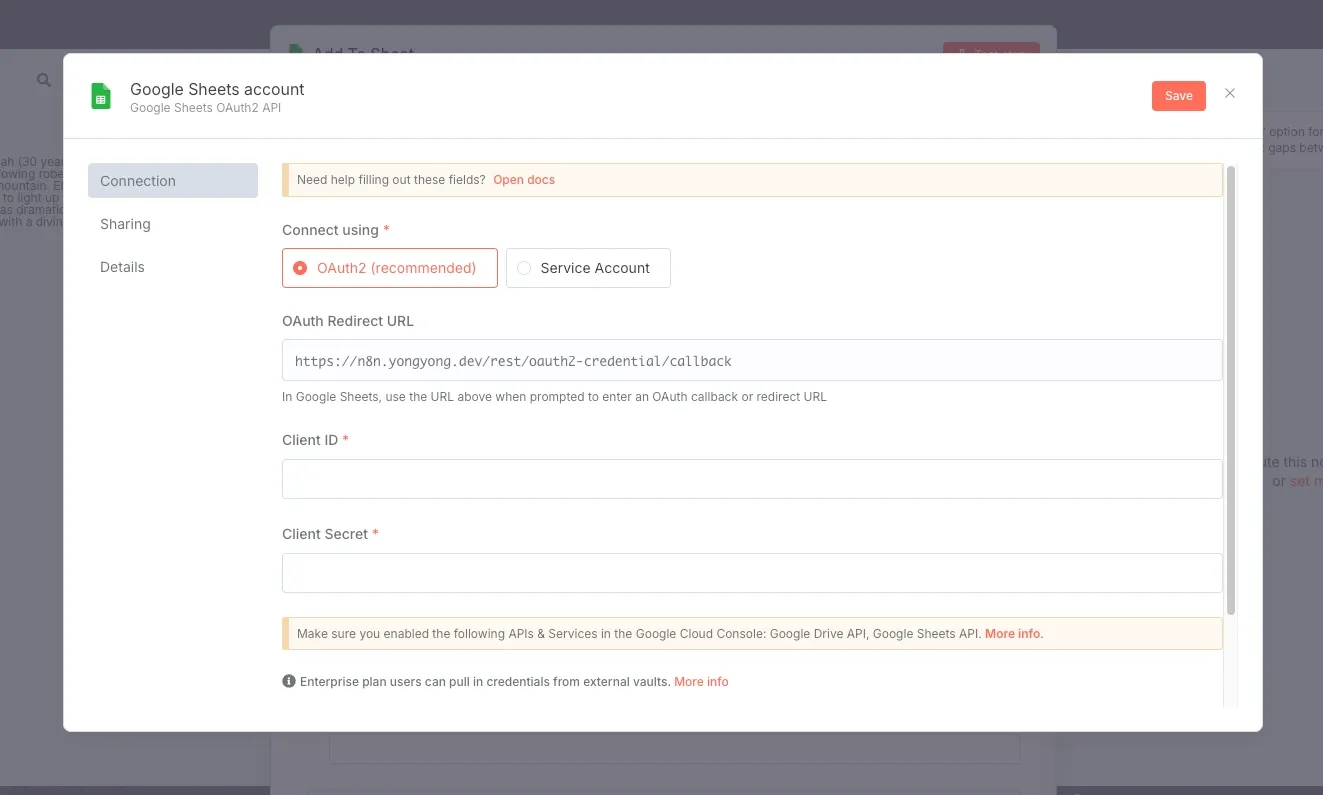Go to the Details tab
This screenshot has width=1323, height=795.
[123, 267]
